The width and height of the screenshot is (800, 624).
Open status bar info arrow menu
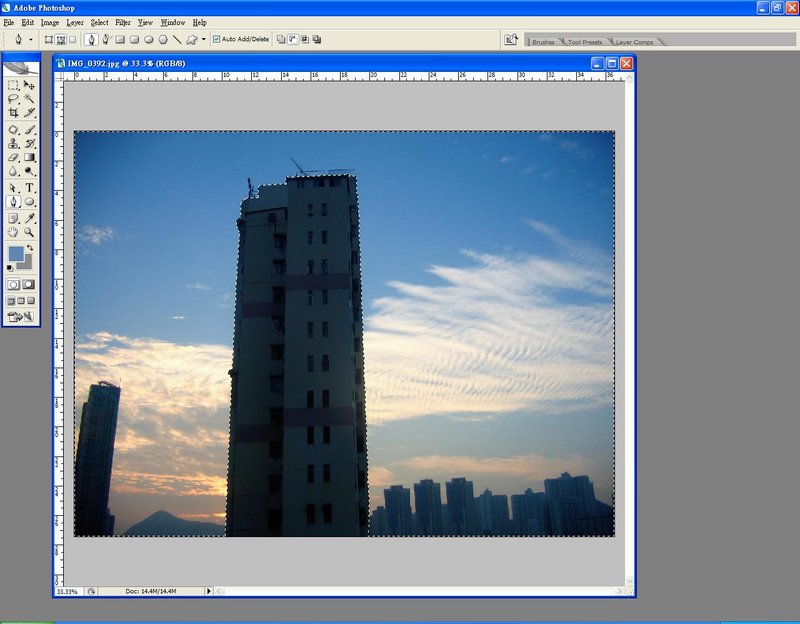coord(208,591)
